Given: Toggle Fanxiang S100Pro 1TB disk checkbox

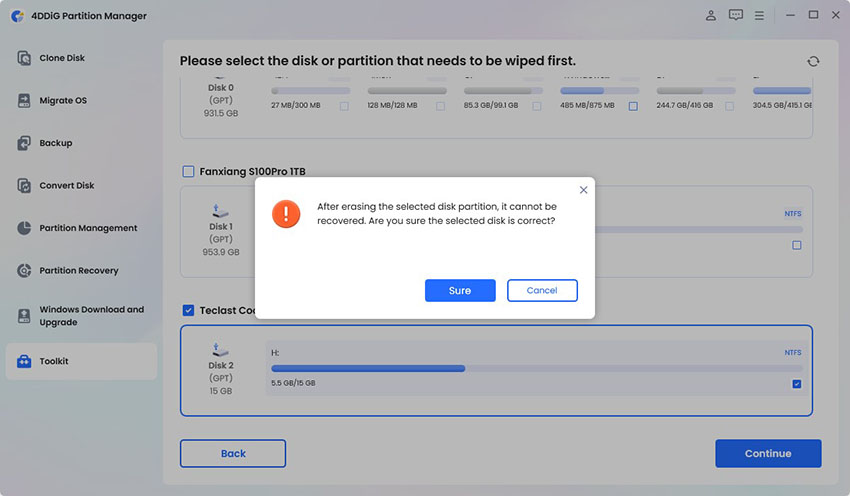Looking at the screenshot, I should tap(188, 171).
